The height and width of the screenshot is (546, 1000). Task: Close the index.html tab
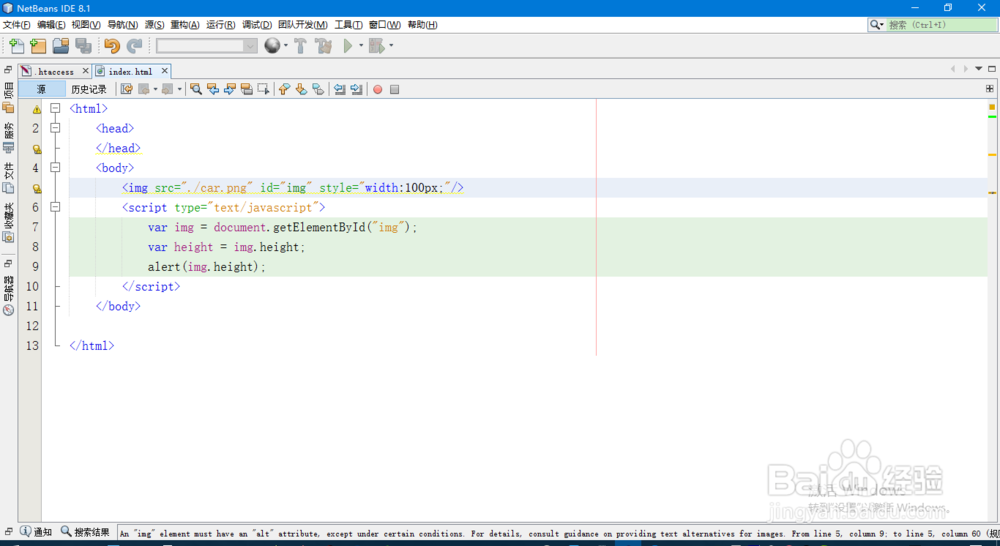165,71
